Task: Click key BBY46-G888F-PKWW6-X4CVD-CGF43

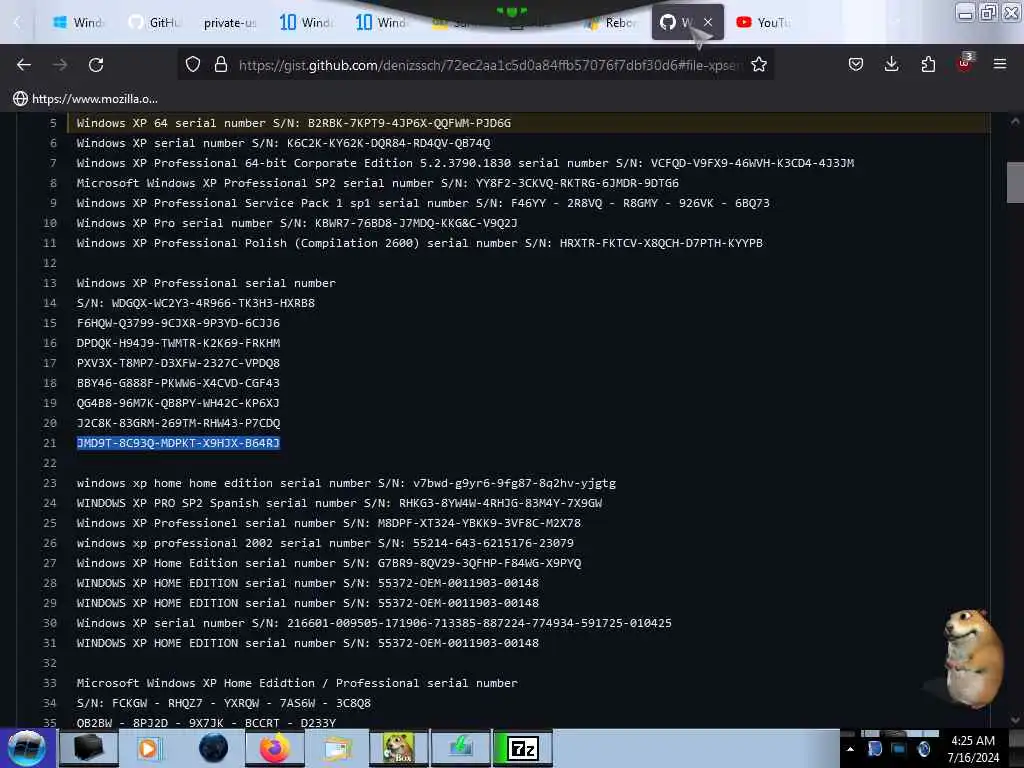Action: [x=178, y=383]
